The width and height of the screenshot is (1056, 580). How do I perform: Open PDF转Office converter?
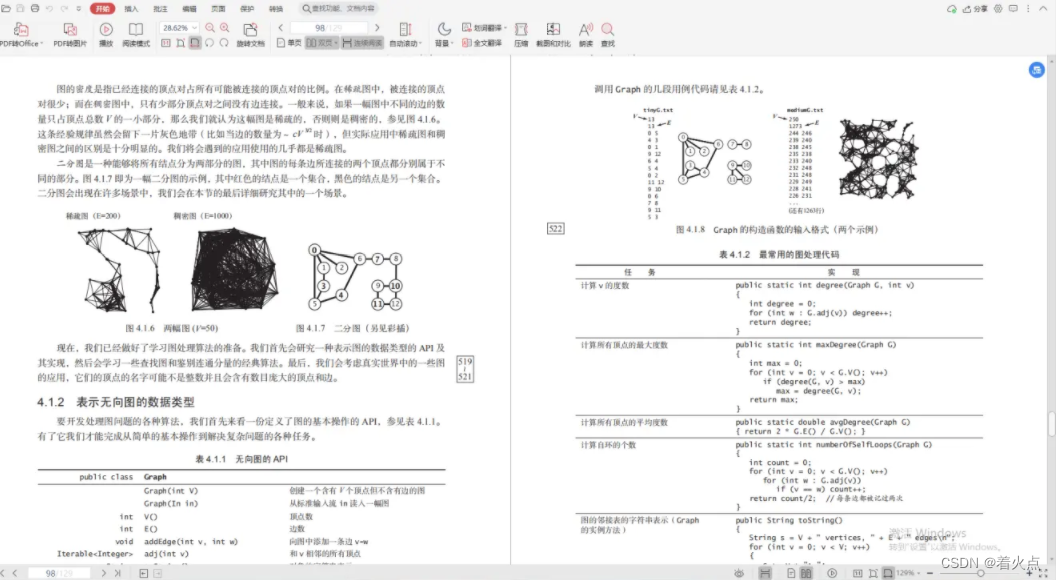tap(21, 35)
